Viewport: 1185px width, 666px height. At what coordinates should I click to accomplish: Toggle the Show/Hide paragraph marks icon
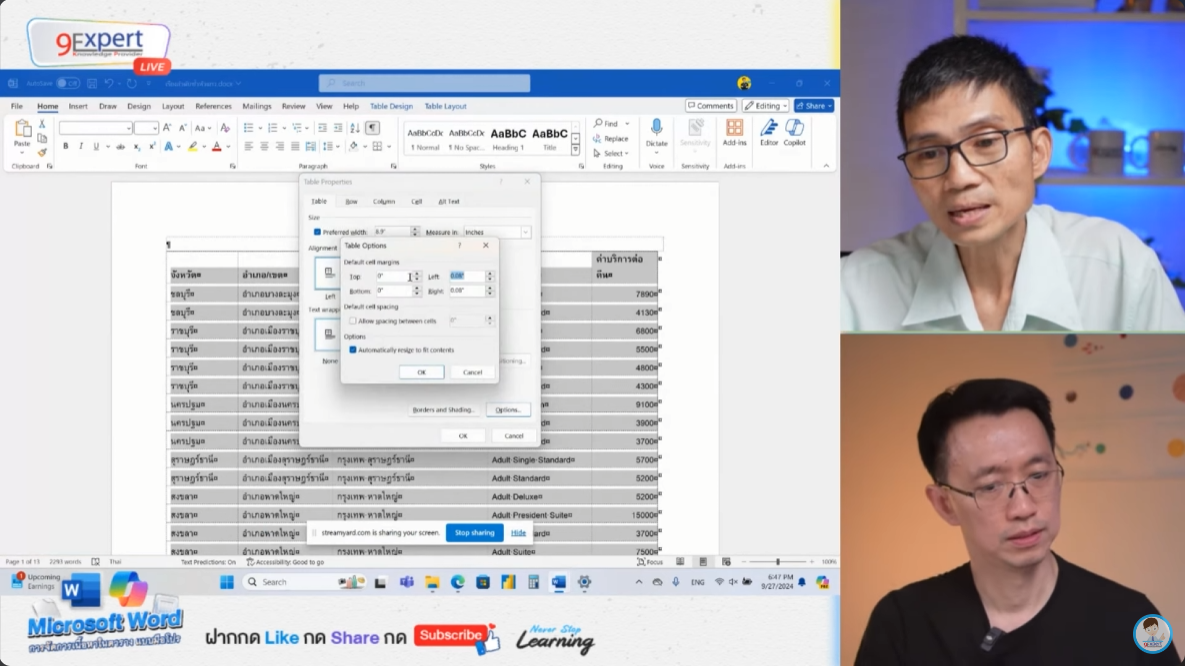tap(372, 128)
